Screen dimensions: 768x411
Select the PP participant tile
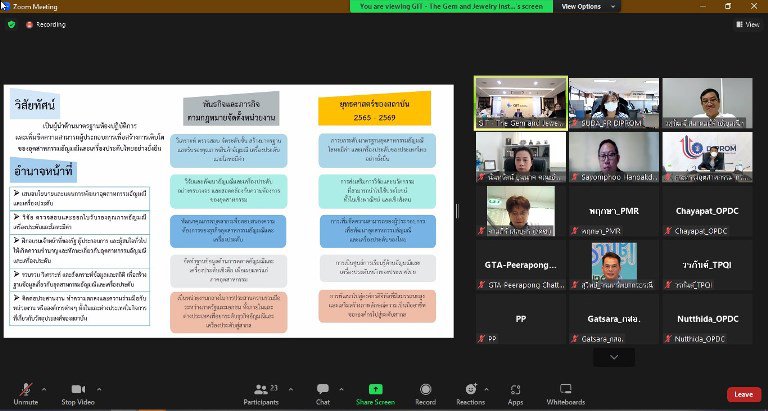pyautogui.click(x=521, y=319)
